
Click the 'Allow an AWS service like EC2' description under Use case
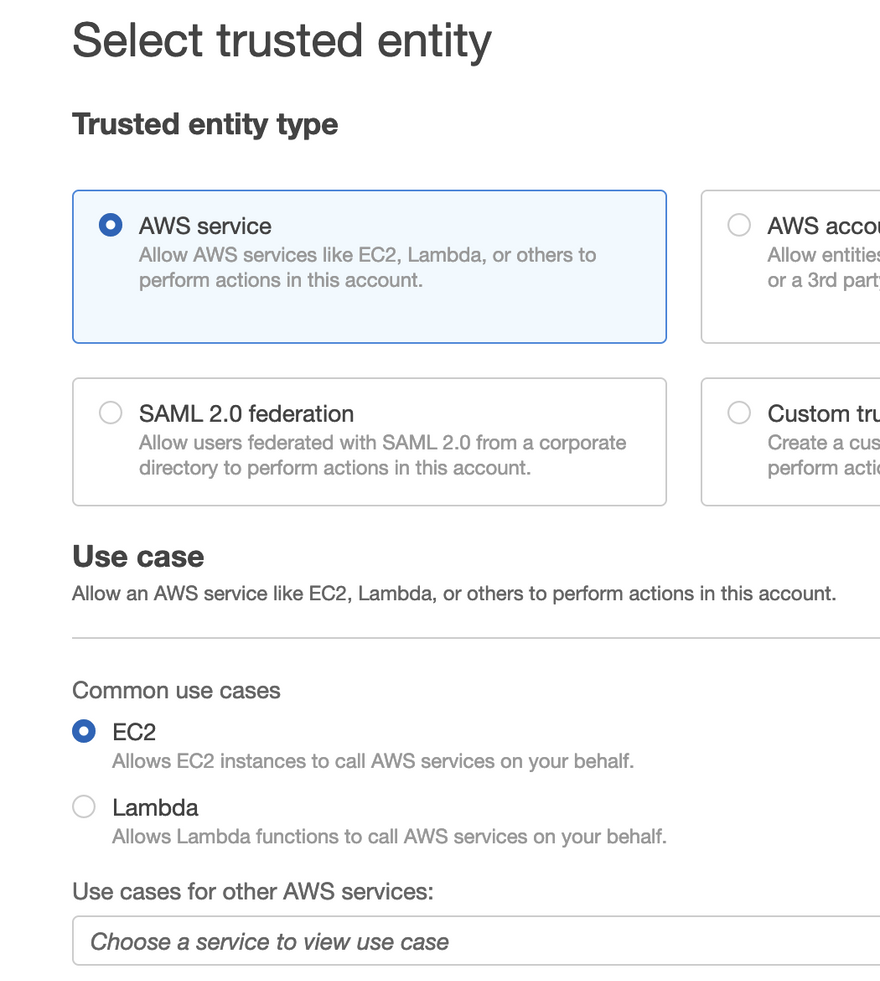coord(454,593)
